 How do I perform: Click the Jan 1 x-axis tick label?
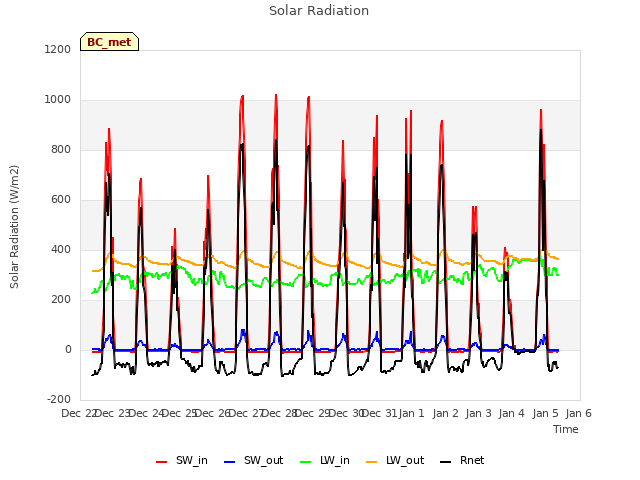pyautogui.click(x=411, y=413)
